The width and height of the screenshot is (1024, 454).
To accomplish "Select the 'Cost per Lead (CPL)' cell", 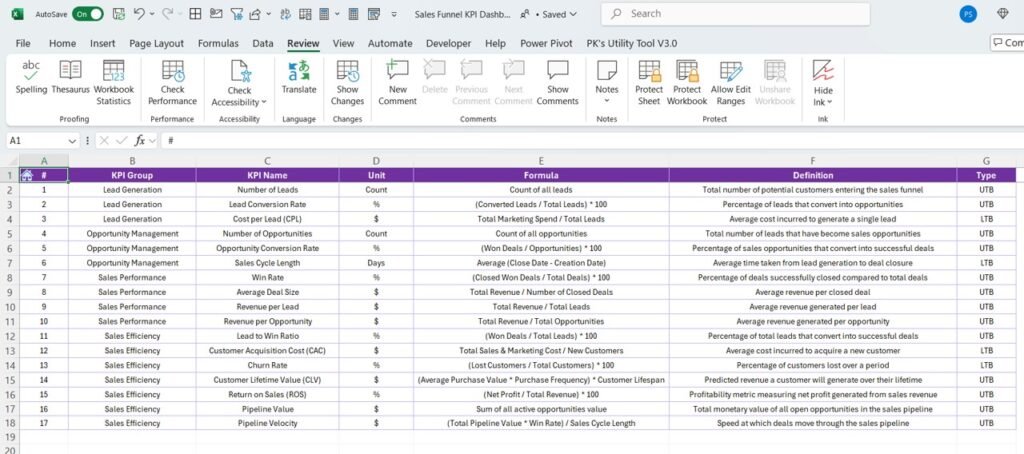I will click(x=267, y=219).
